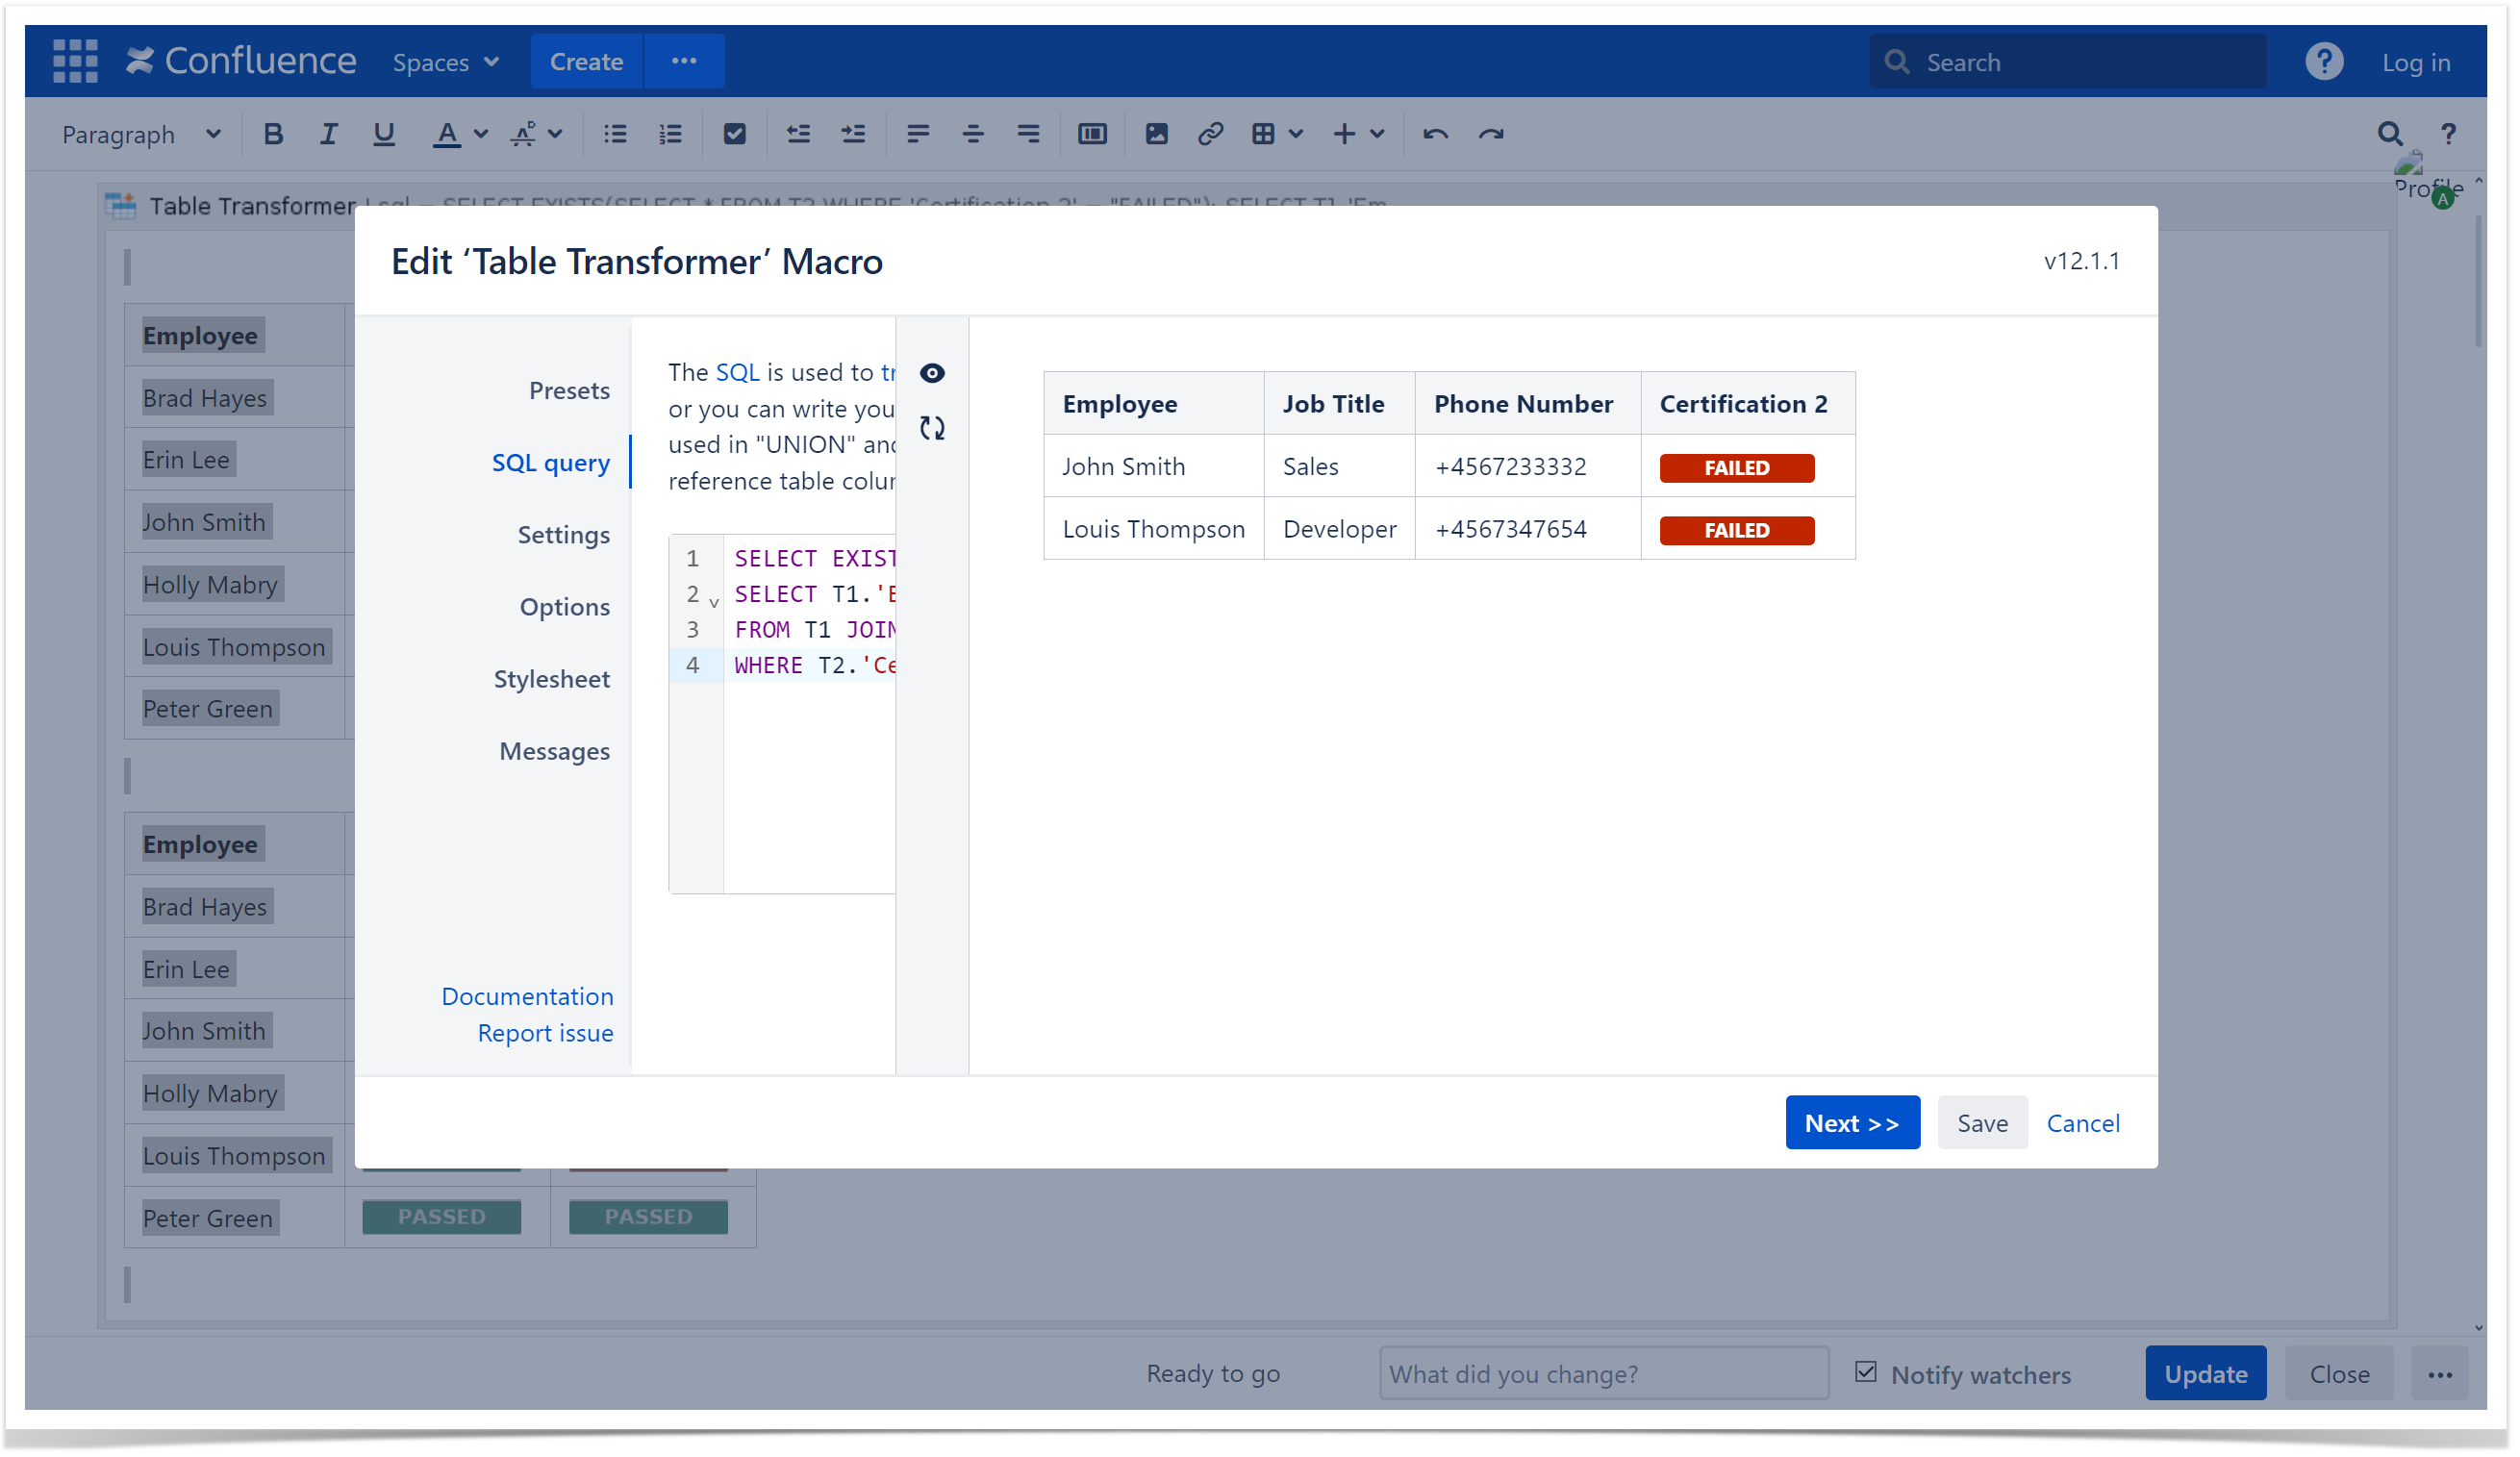
Task: Expand the Spaces menu
Action: click(445, 62)
